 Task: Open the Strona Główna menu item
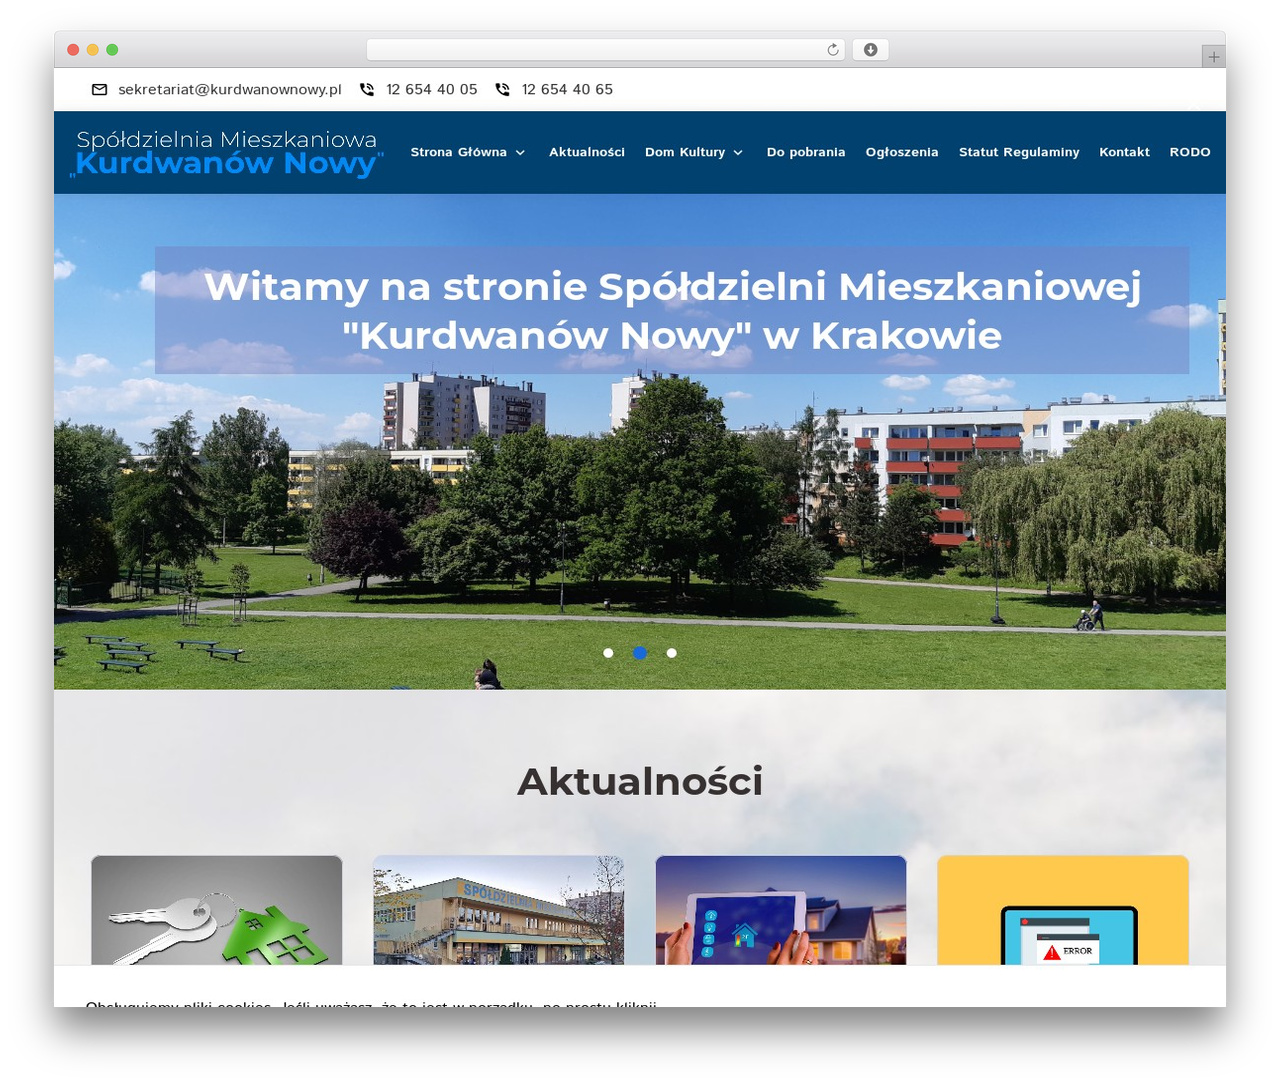pos(459,152)
